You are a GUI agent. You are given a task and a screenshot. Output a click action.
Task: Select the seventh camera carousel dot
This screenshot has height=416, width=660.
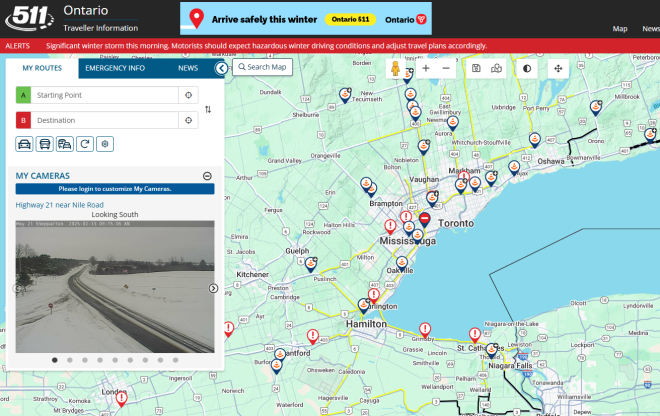[145, 360]
